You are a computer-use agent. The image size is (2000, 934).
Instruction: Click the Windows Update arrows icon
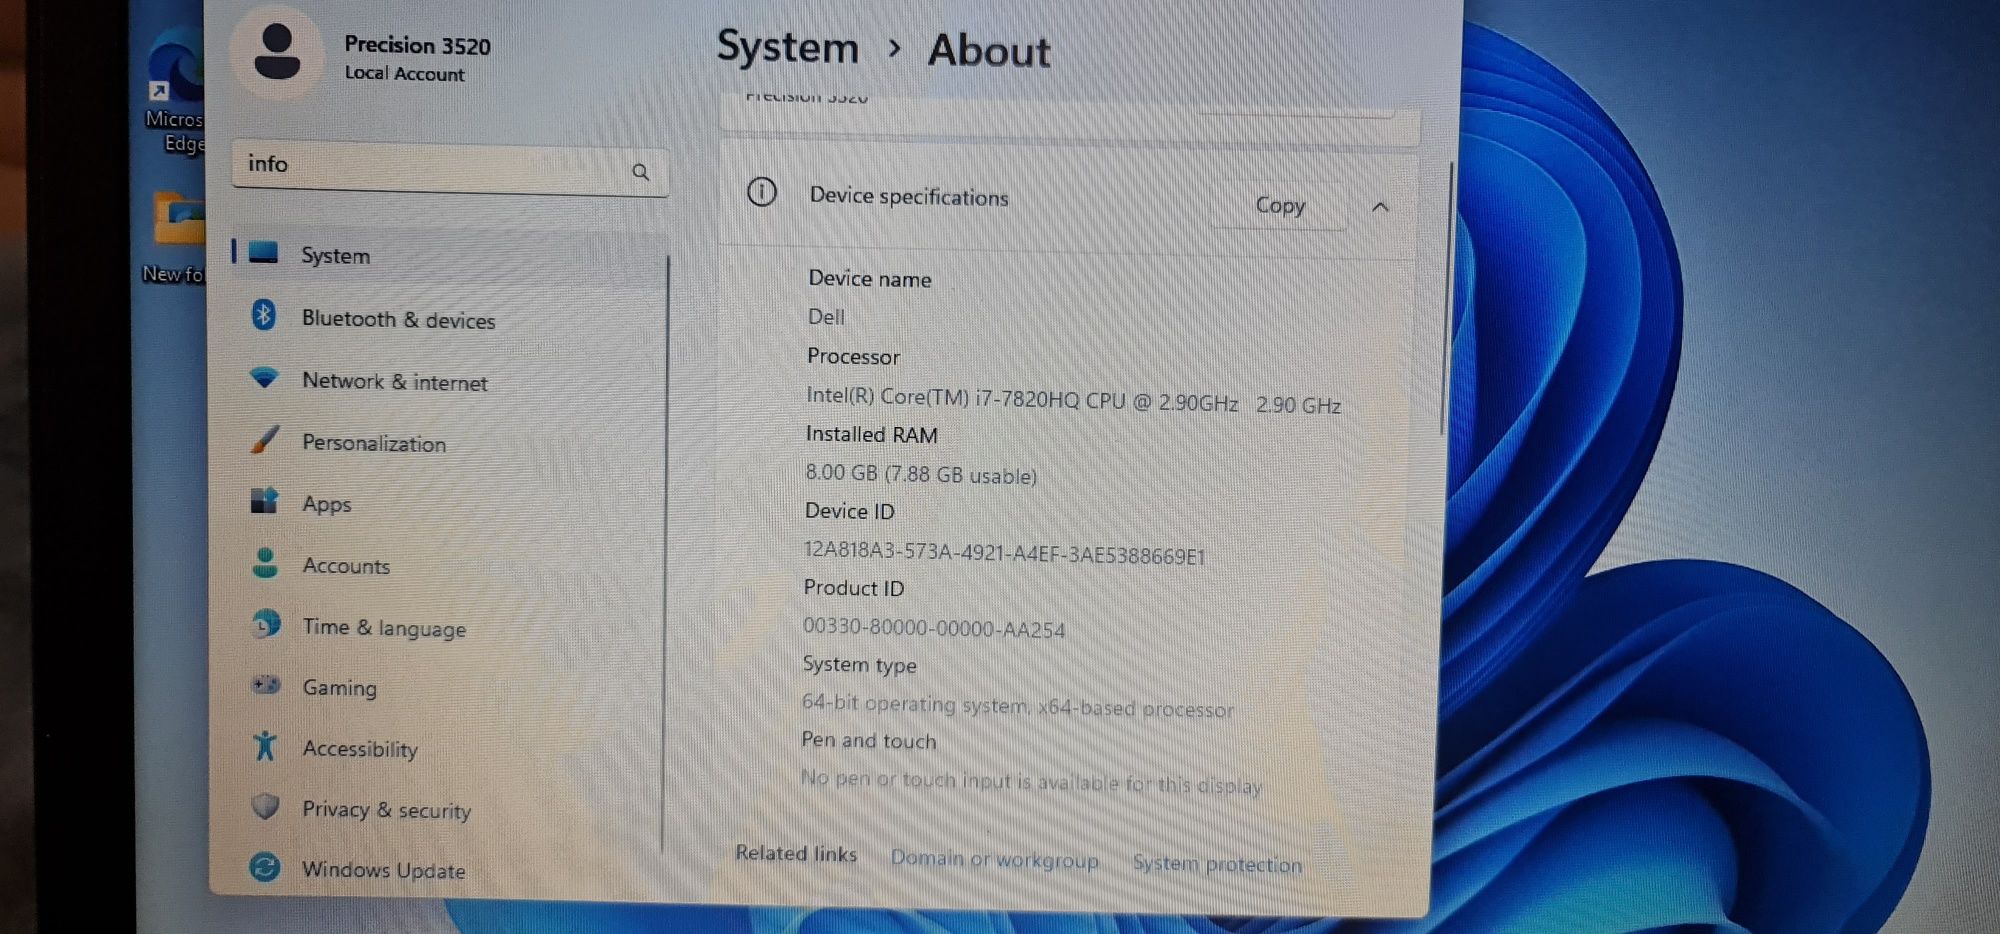coord(265,867)
